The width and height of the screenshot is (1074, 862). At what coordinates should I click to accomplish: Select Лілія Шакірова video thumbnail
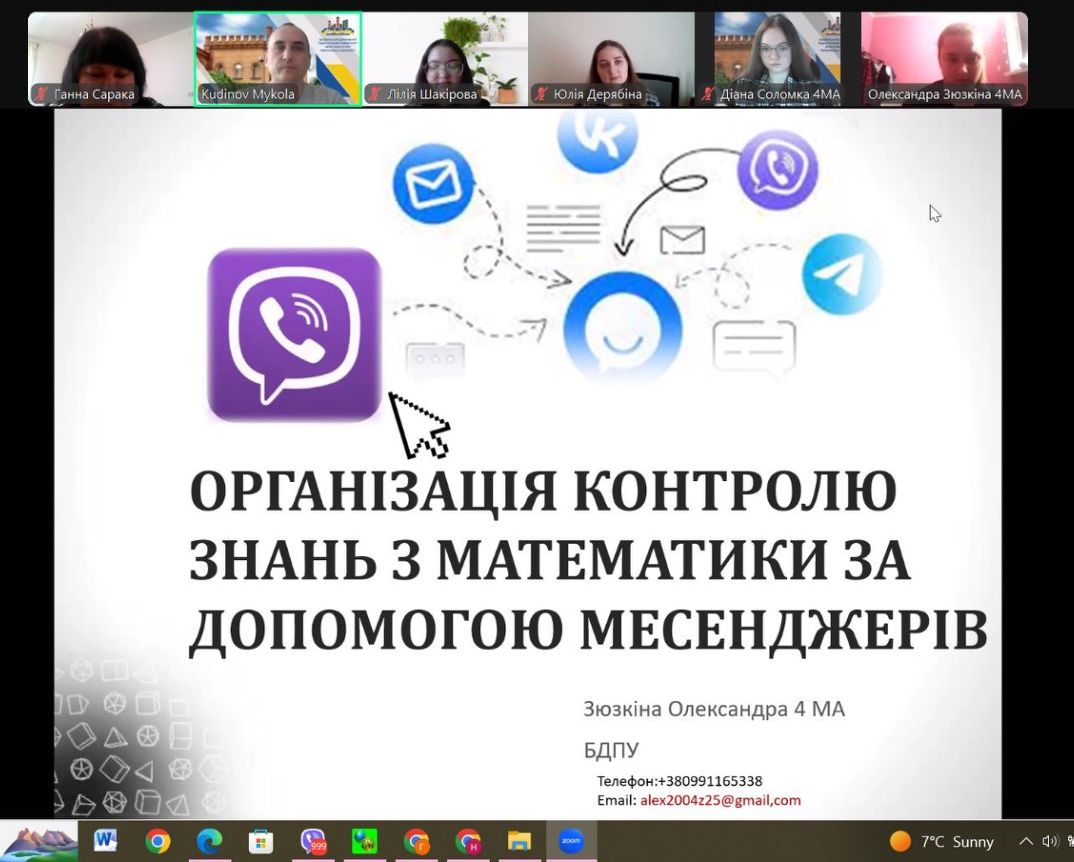445,59
